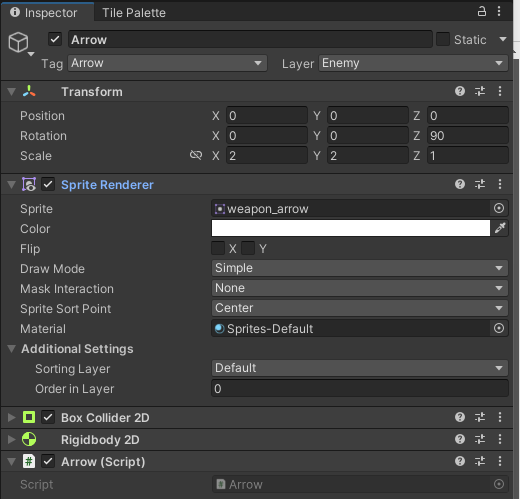
Task: Open Transform component help reference
Action: coord(460,91)
